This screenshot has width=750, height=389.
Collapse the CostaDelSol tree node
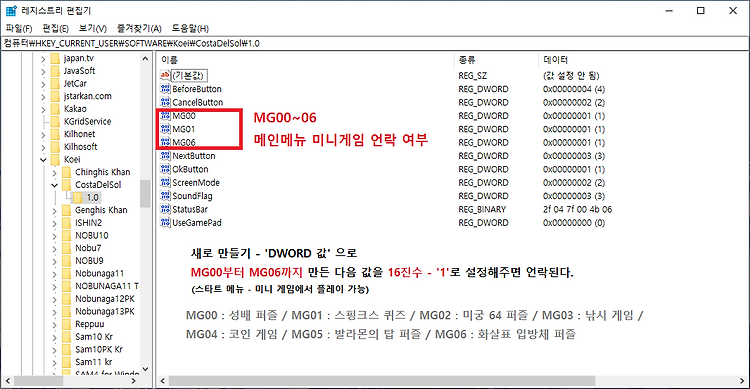54,185
